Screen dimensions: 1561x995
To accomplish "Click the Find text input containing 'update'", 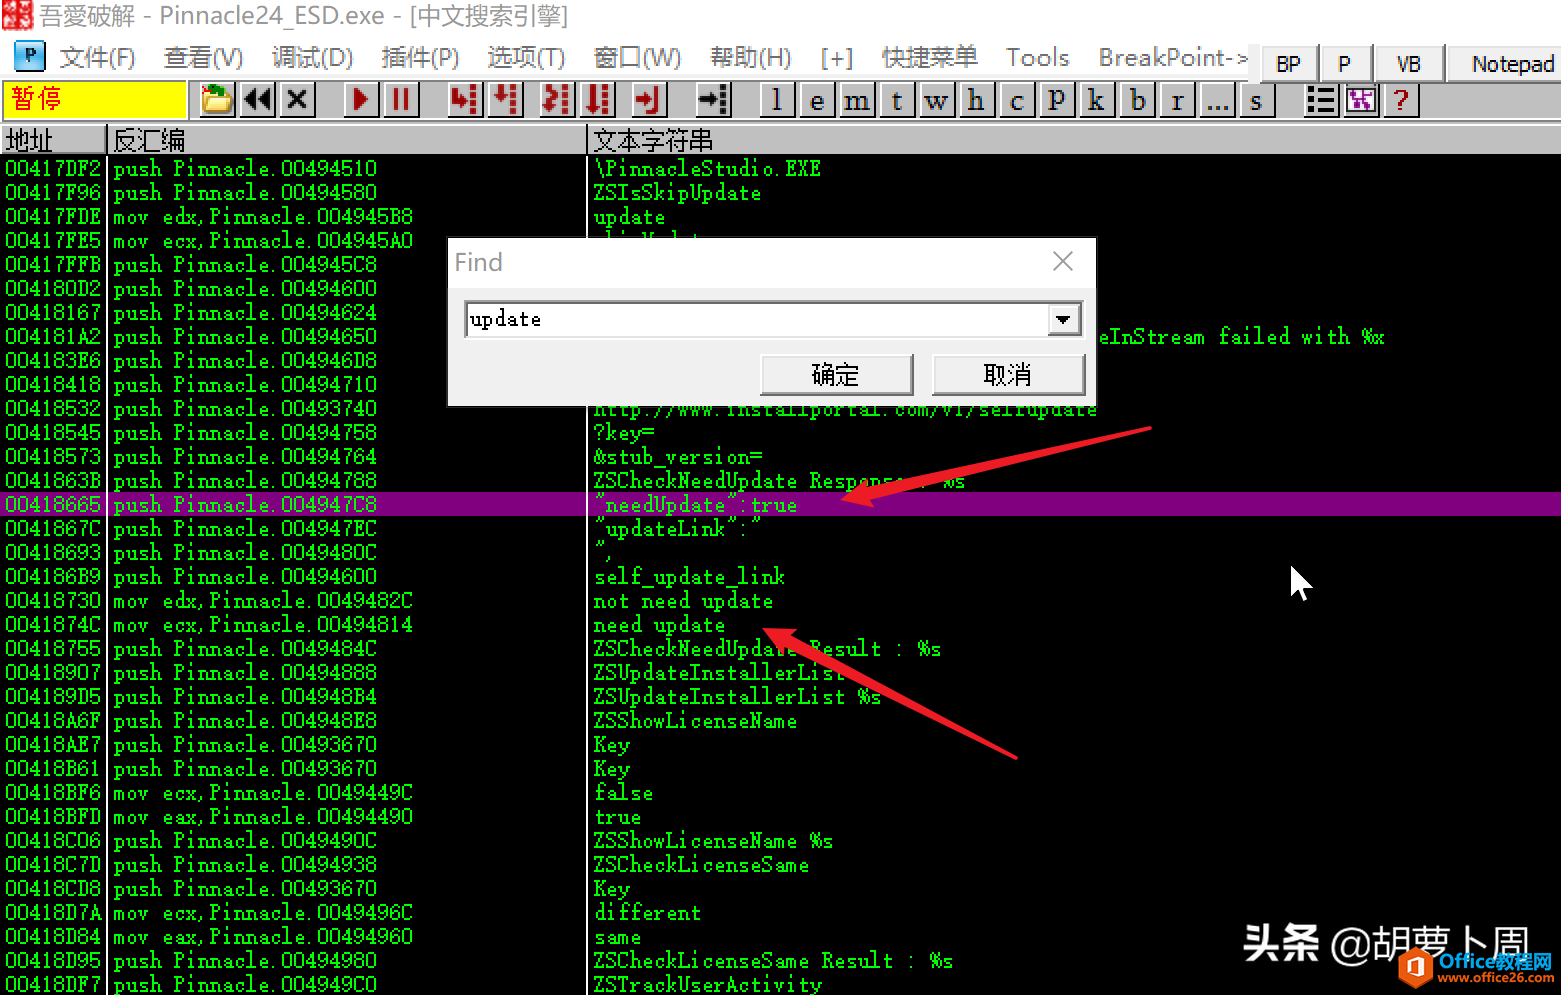I will [x=756, y=319].
